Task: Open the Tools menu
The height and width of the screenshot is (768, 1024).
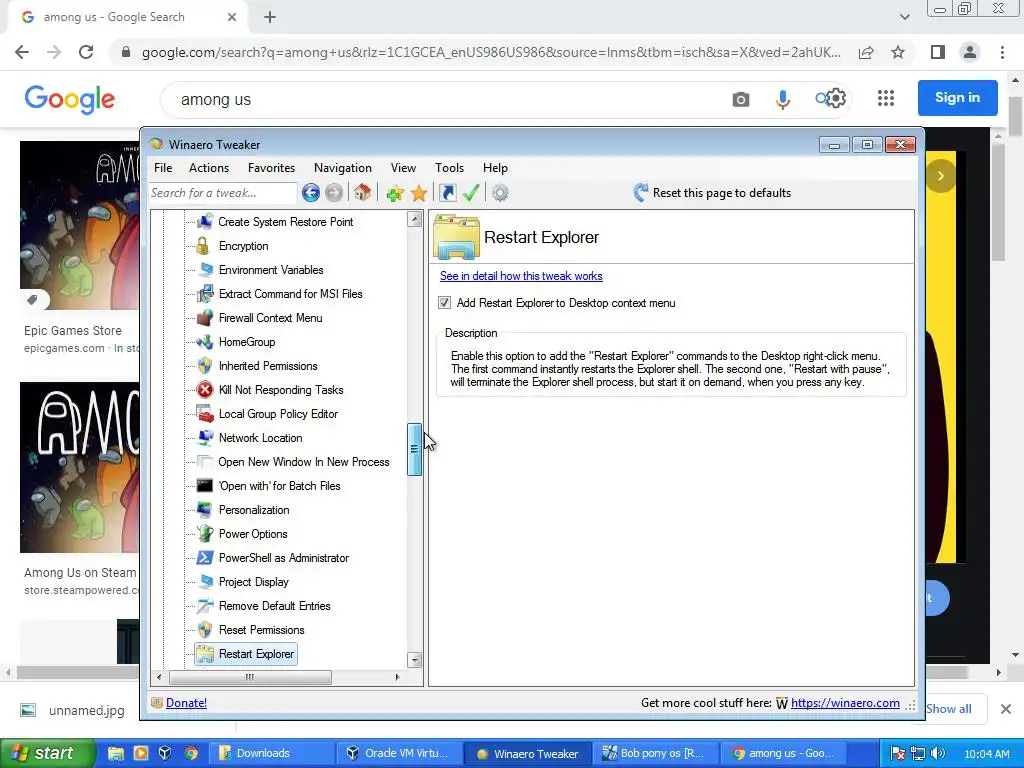Action: click(449, 168)
